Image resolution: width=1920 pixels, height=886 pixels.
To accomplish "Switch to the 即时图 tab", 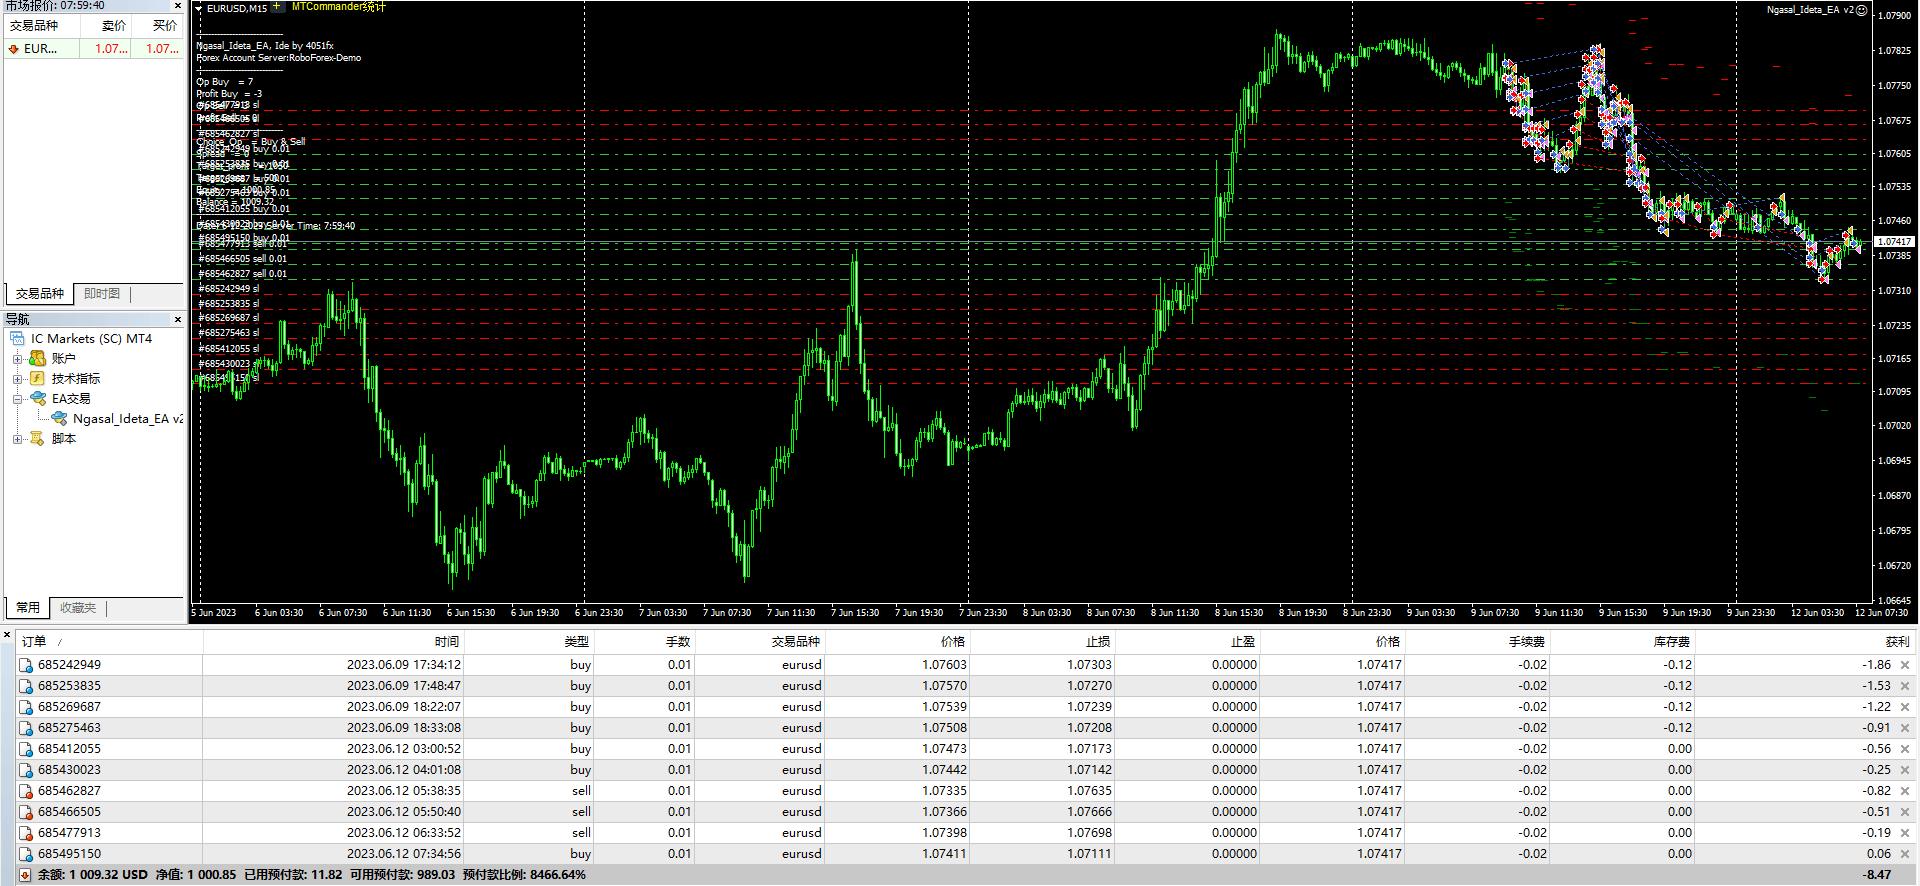I will tap(102, 294).
